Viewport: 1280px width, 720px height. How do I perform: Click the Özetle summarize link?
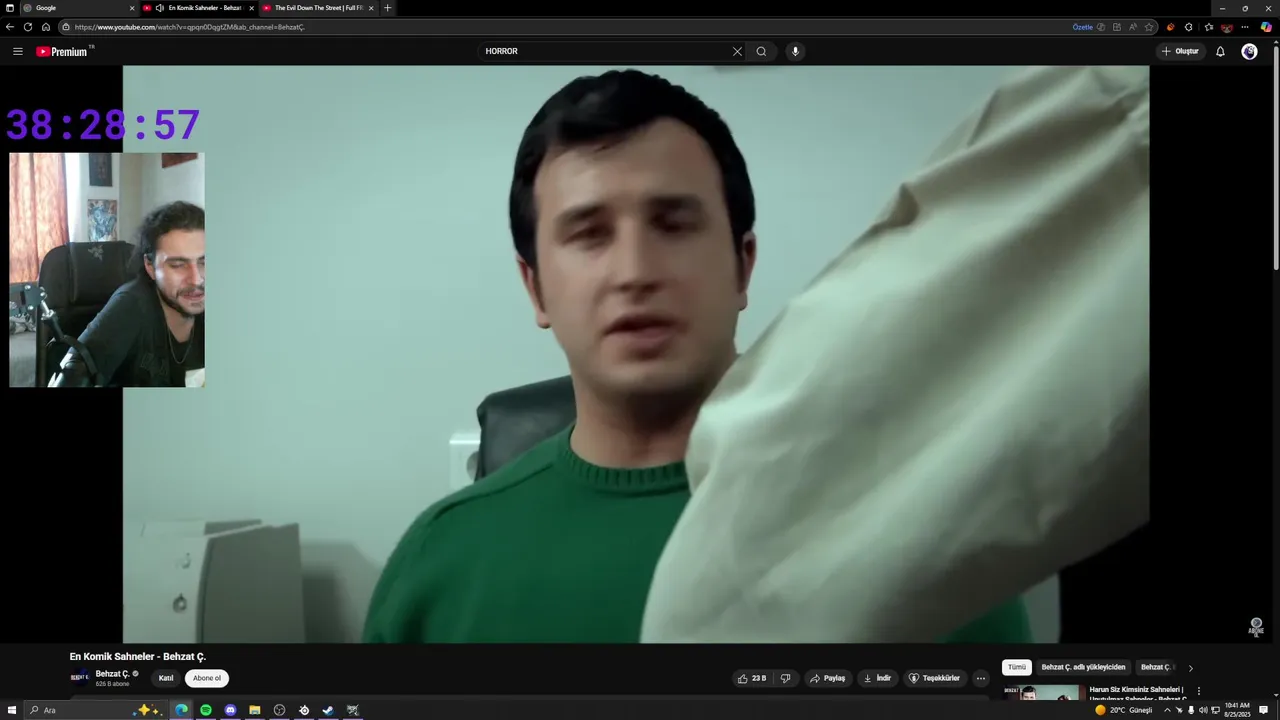(x=1083, y=27)
